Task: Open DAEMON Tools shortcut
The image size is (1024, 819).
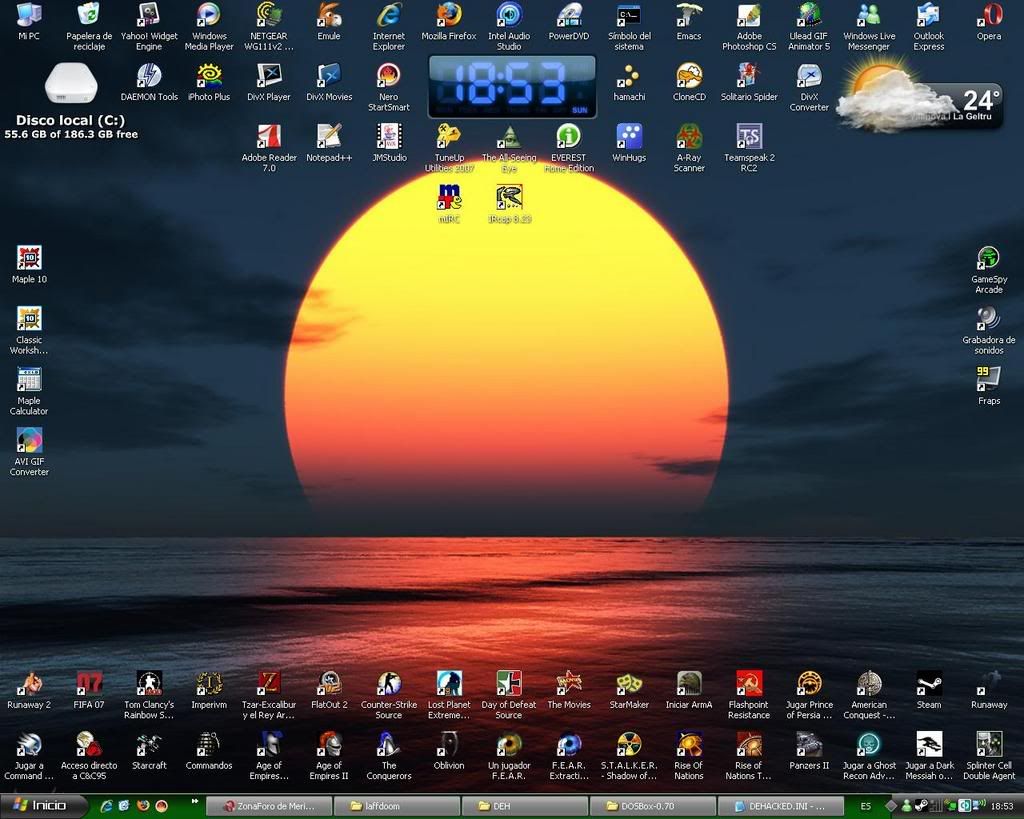Action: click(149, 77)
